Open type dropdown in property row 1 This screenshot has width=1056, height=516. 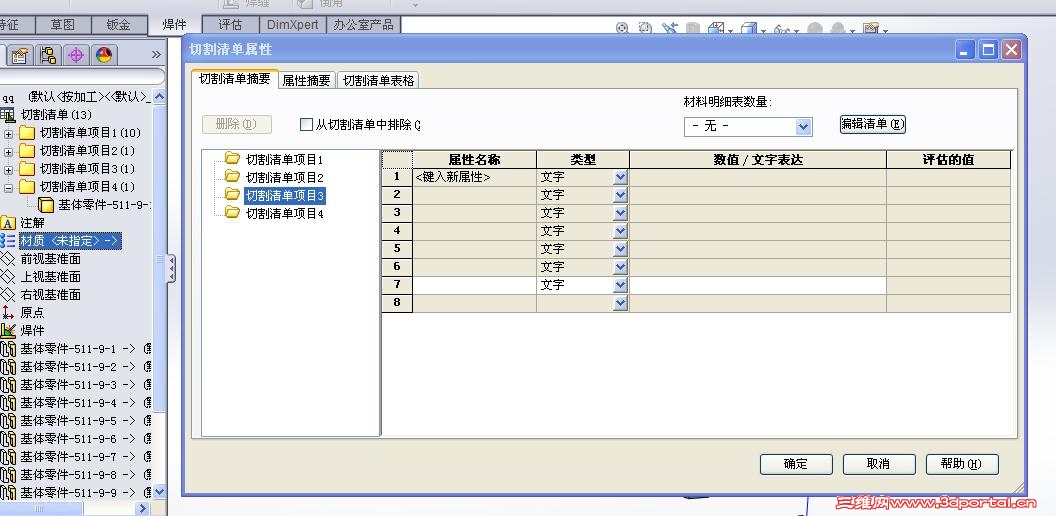click(620, 177)
